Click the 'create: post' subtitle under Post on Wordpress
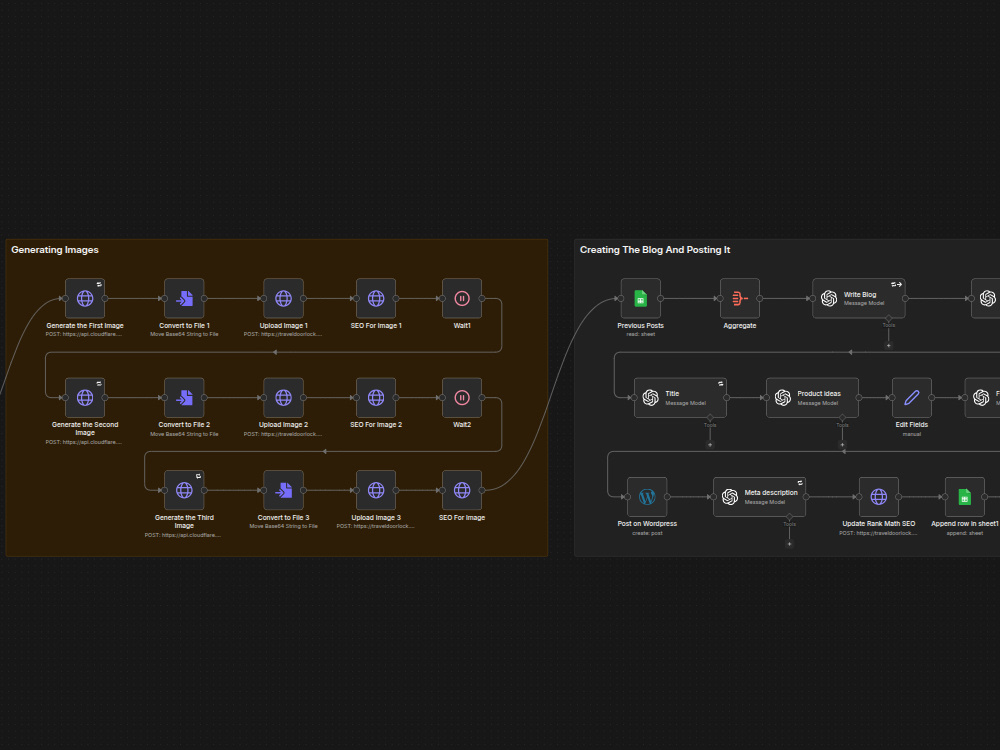The width and height of the screenshot is (1000, 750). 647,533
